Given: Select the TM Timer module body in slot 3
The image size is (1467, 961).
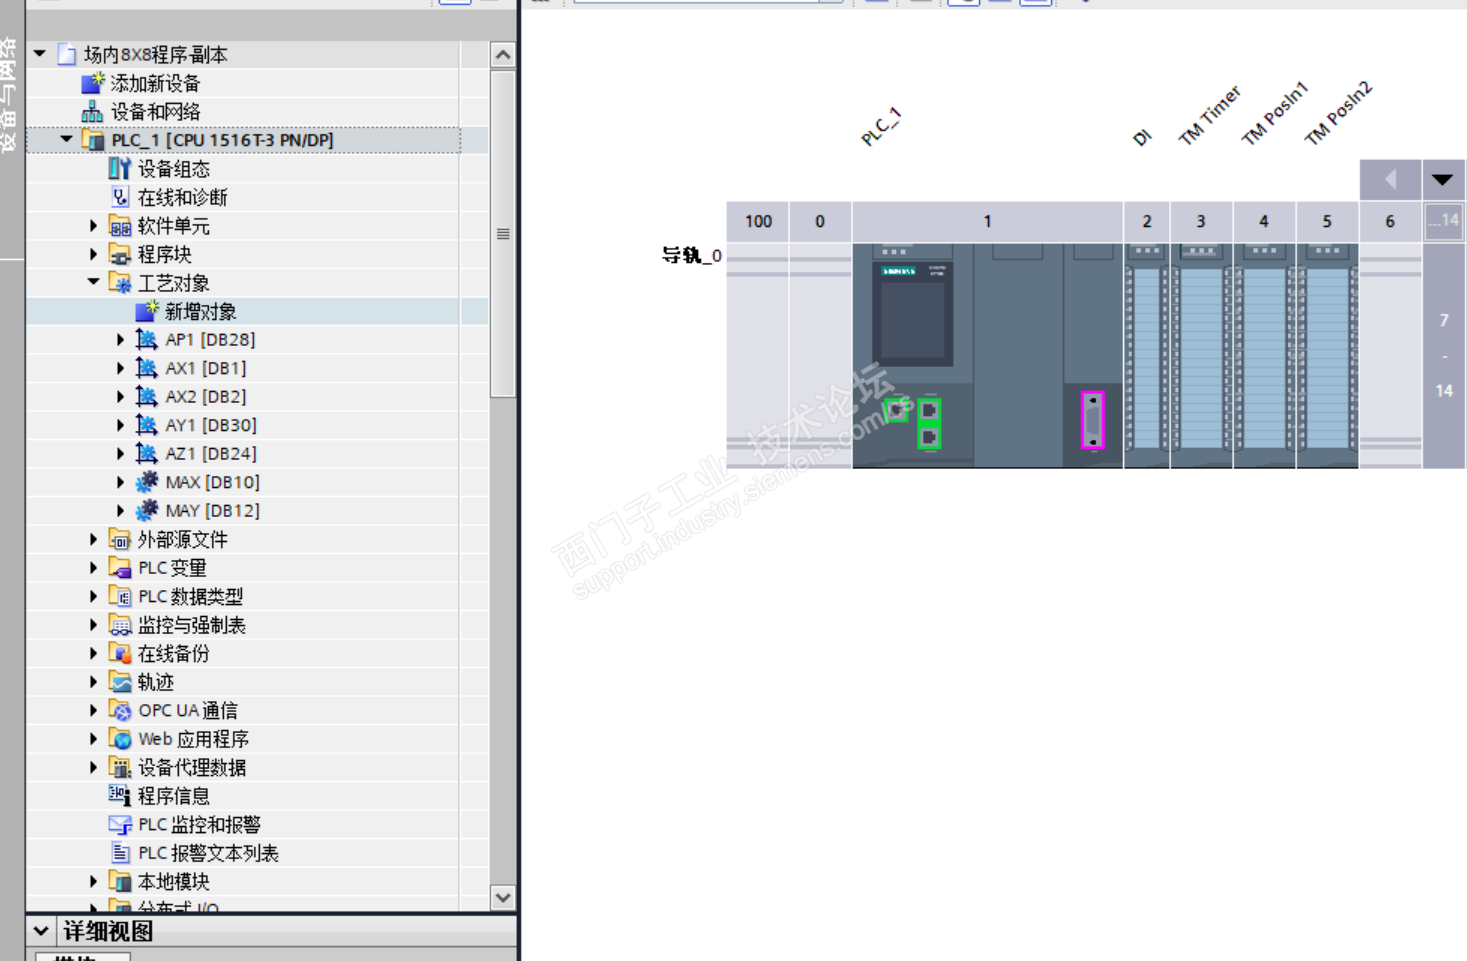Looking at the screenshot, I should point(1201,355).
